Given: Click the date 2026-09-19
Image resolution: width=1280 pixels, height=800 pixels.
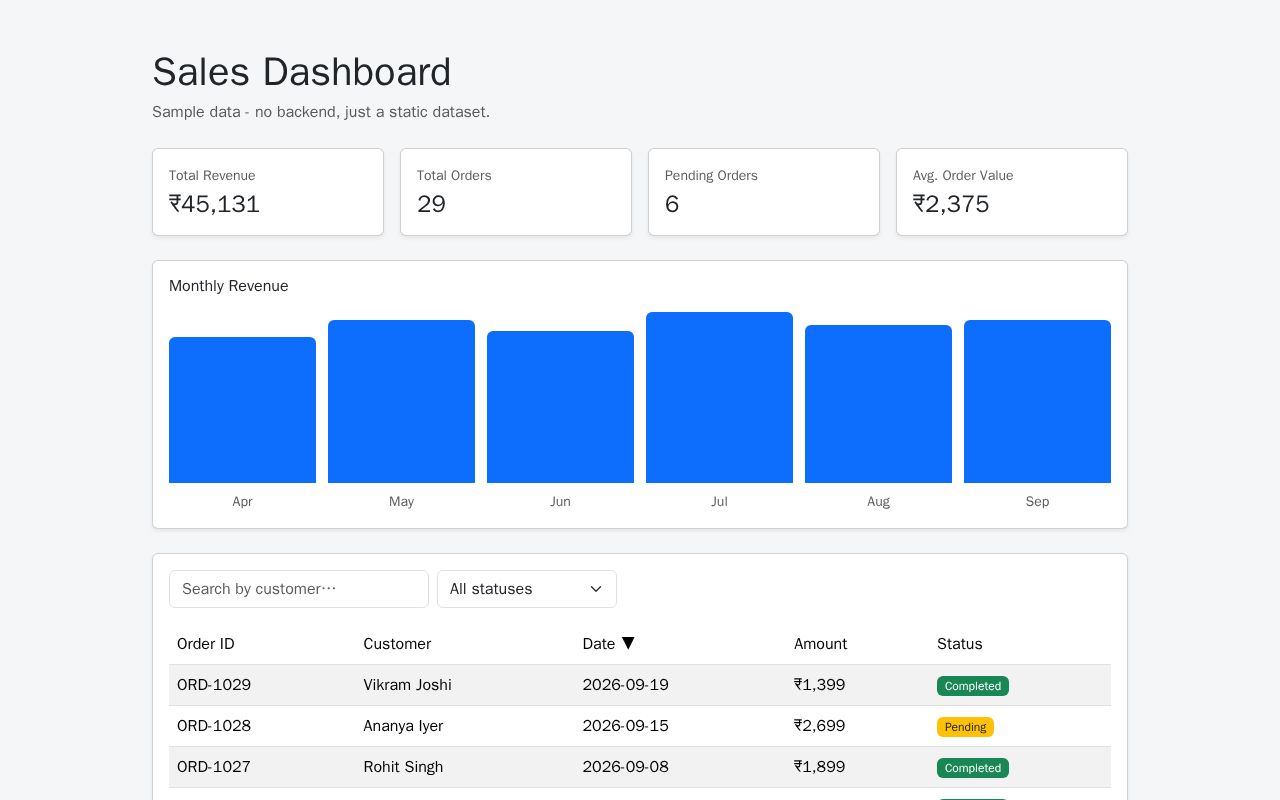Looking at the screenshot, I should pyautogui.click(x=626, y=685).
